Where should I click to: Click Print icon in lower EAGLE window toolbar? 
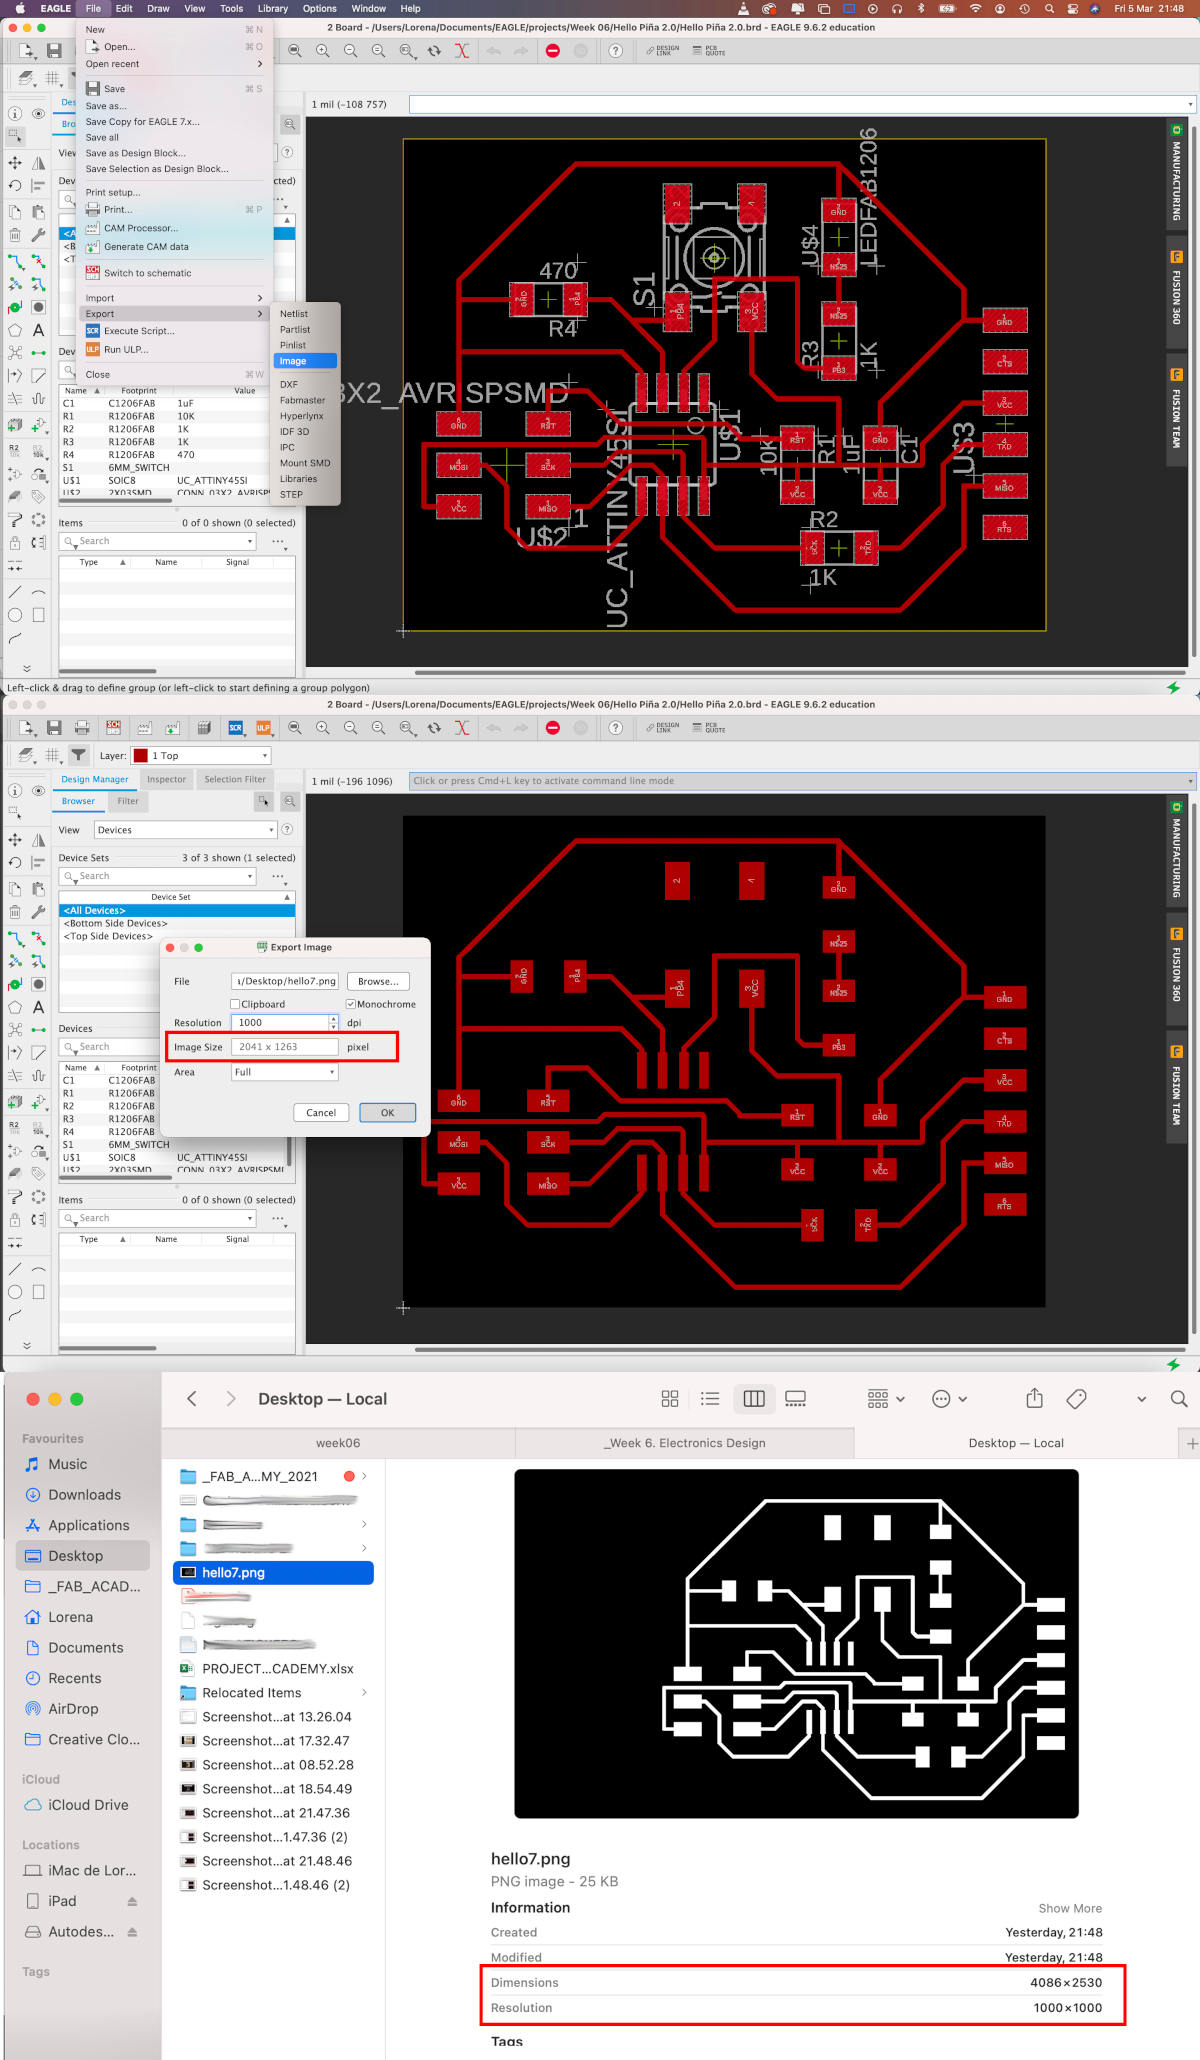click(x=82, y=728)
